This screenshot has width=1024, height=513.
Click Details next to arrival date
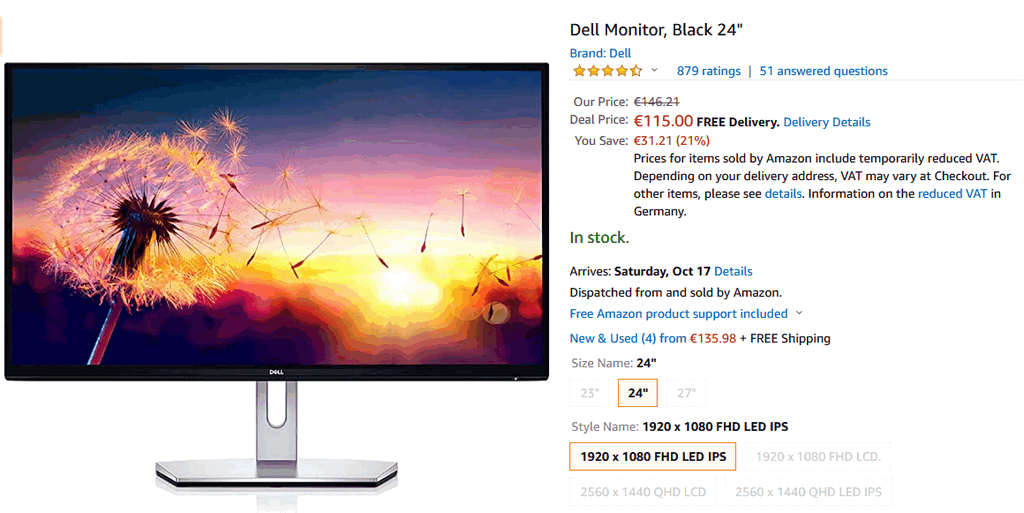click(x=733, y=272)
